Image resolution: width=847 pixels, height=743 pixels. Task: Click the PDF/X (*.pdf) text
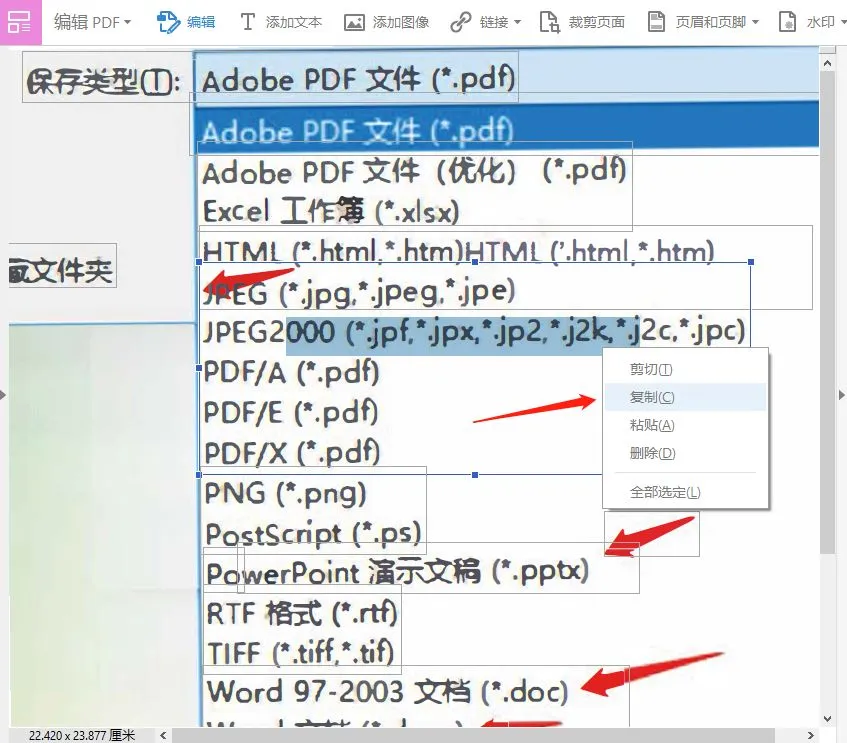(x=292, y=452)
